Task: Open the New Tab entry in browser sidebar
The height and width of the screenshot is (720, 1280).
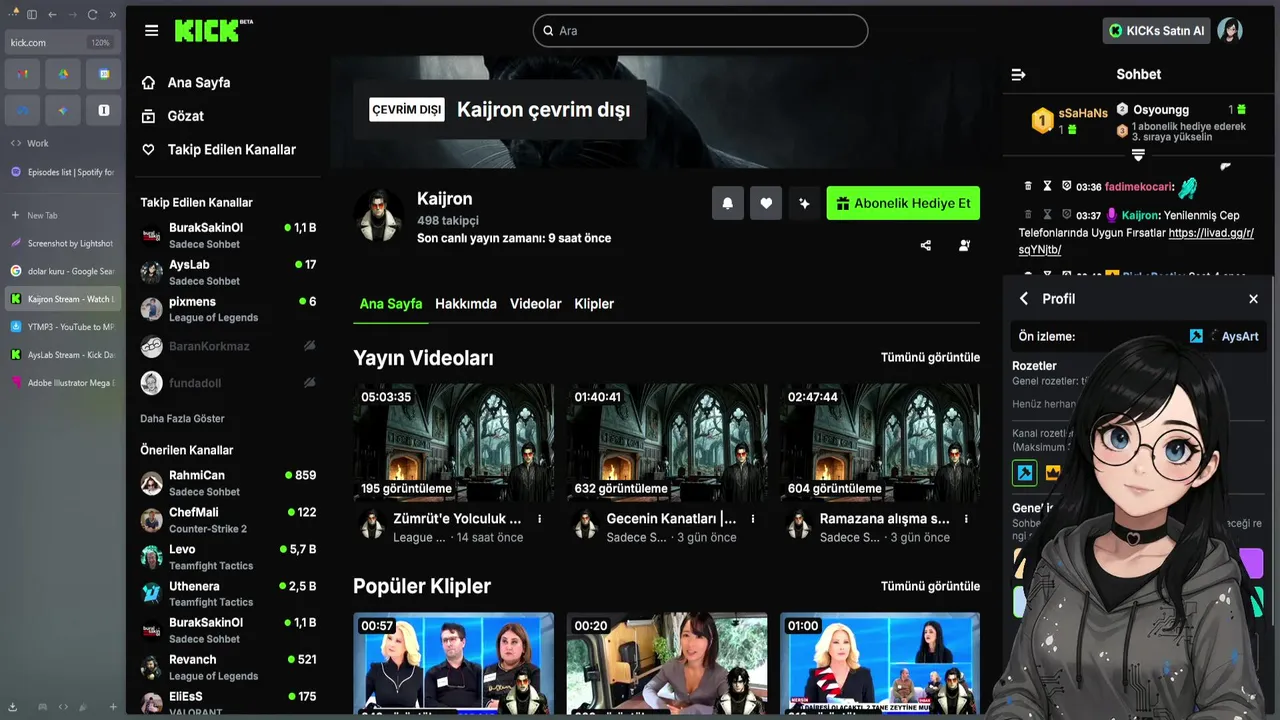Action: pos(62,215)
